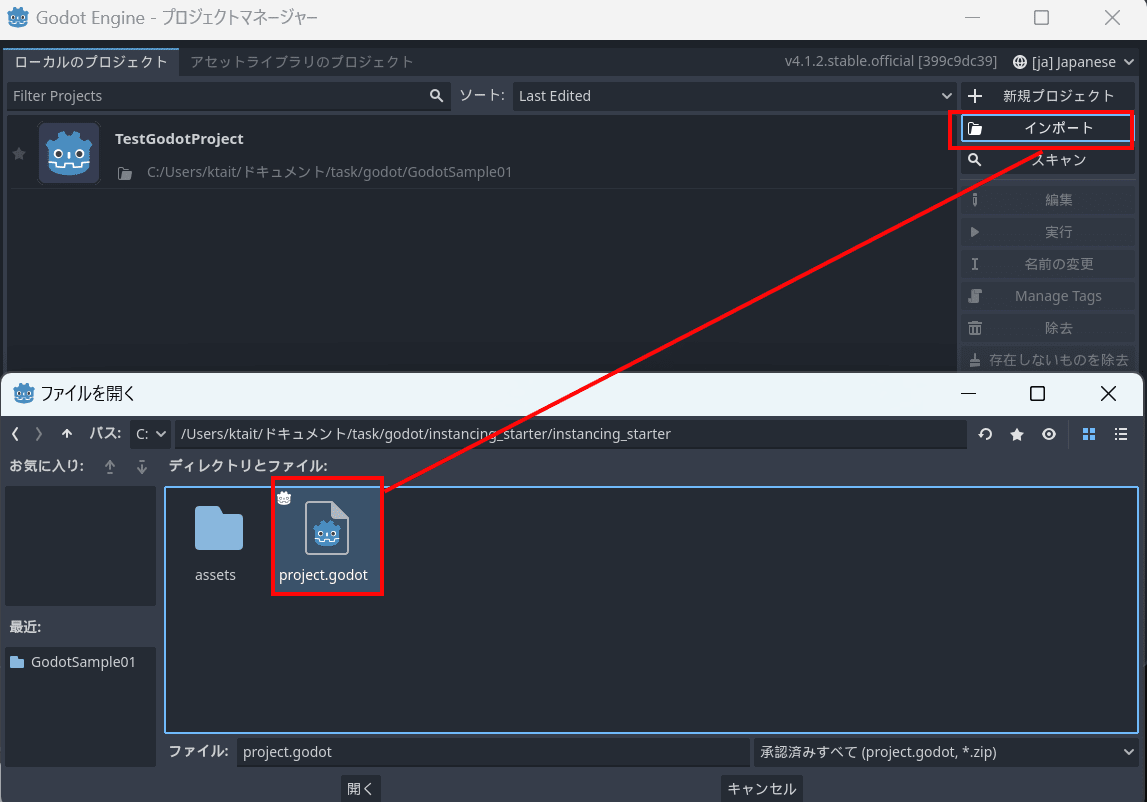Image resolution: width=1147 pixels, height=802 pixels.
Task: Click Remove Missing (存在しないものを除去) button
Action: 1046,360
